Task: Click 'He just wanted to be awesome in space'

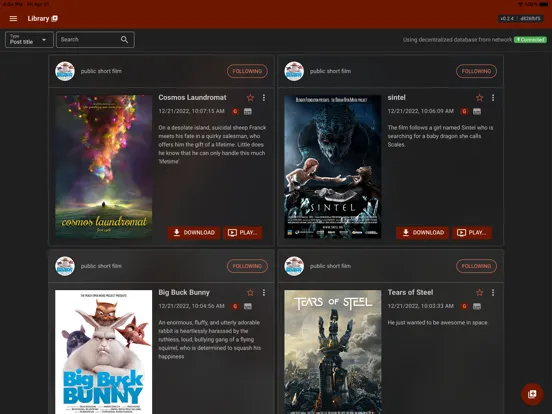Action: click(437, 322)
